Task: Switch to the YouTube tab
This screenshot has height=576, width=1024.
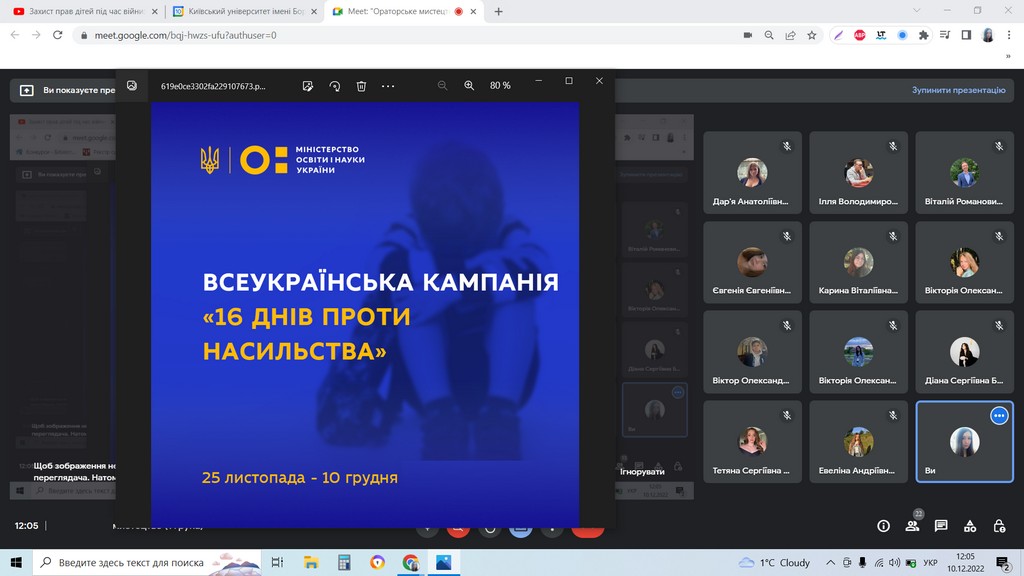Action: pos(80,11)
